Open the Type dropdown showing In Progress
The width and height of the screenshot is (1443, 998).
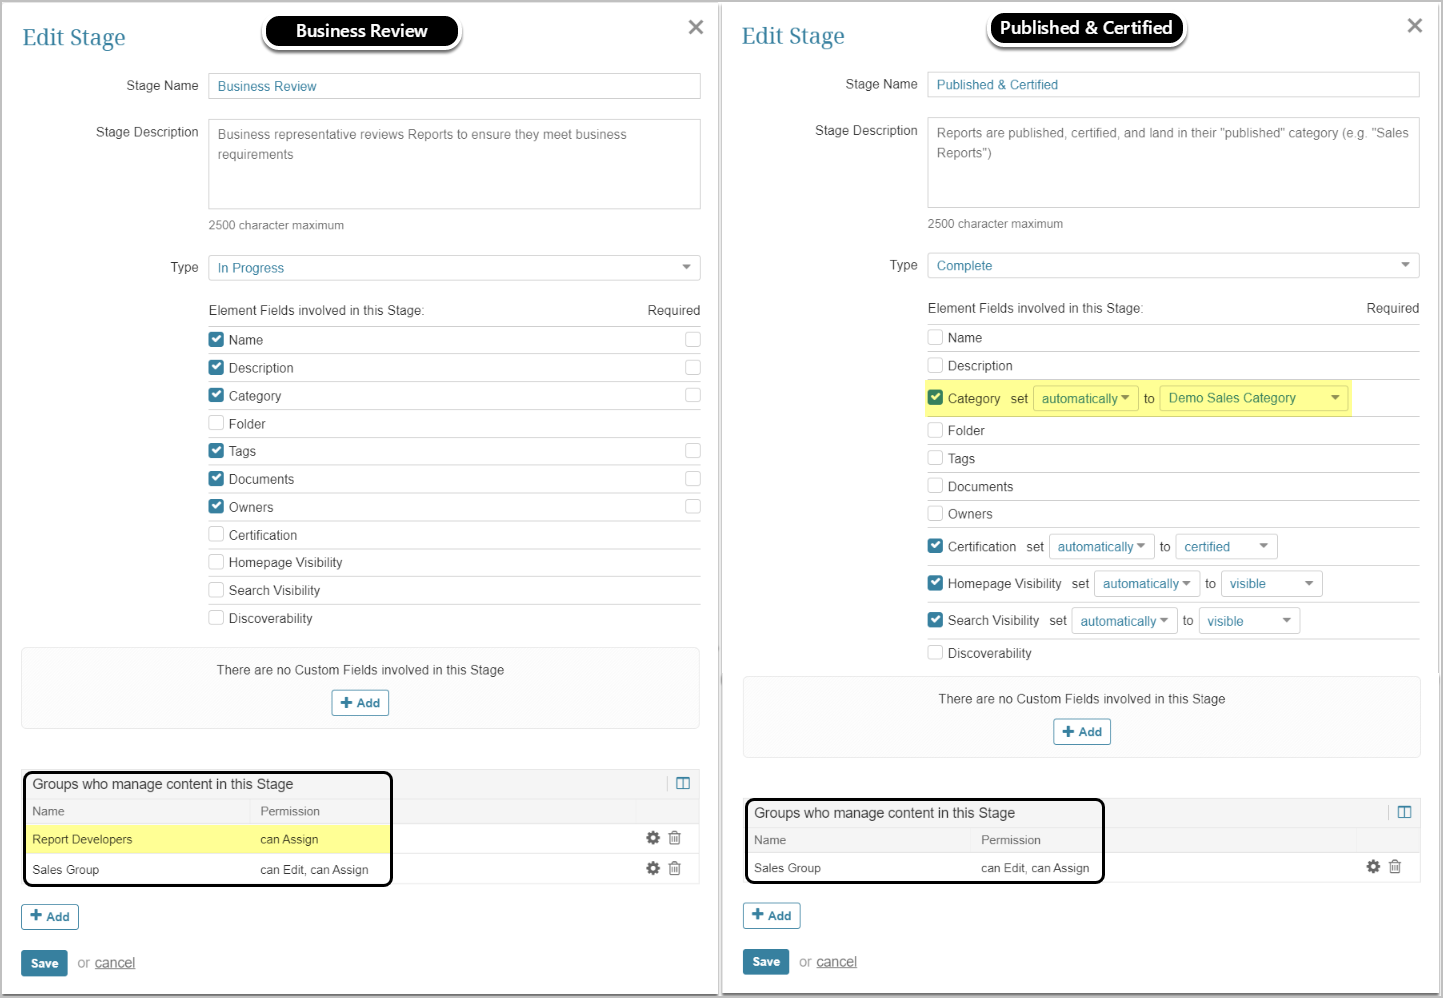(454, 268)
